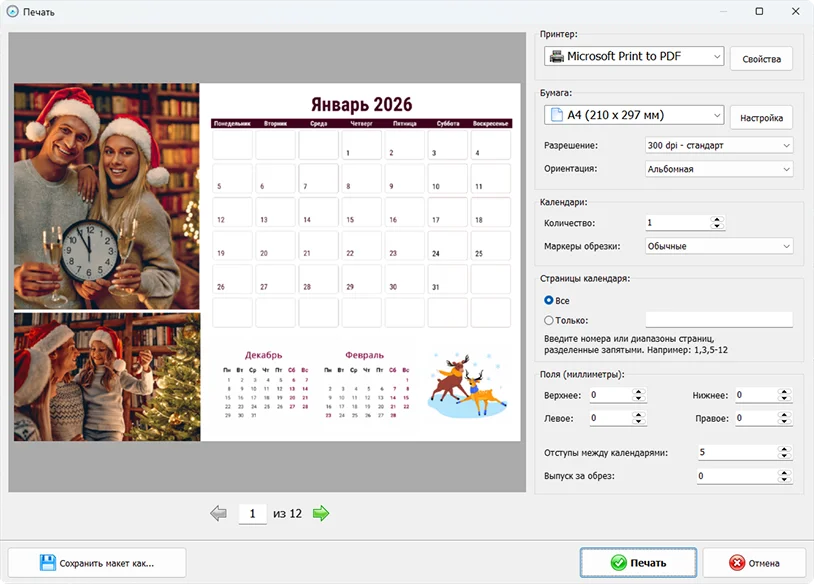This screenshot has height=584, width=814.
Task: Go to next calendar page with green arrow
Action: 321,513
